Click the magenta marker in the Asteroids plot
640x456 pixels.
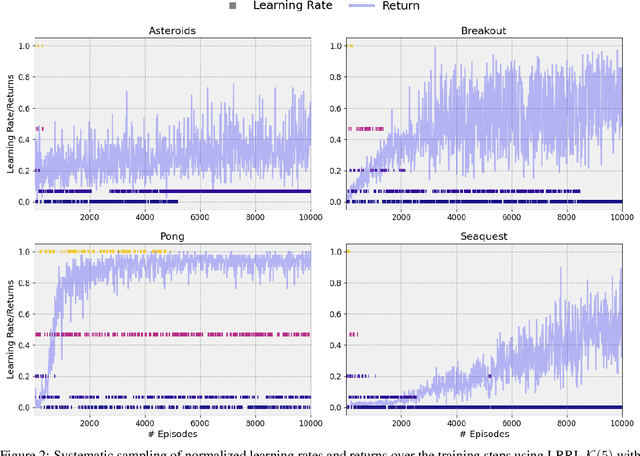[39, 129]
